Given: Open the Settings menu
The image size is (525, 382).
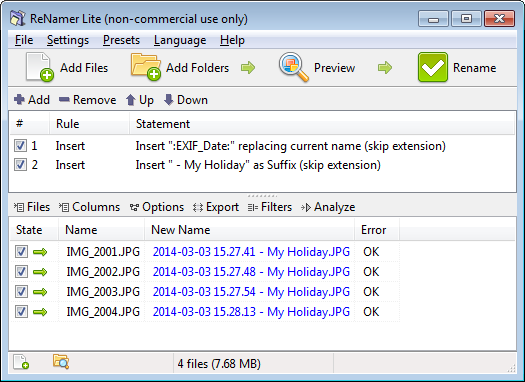Looking at the screenshot, I should pyautogui.click(x=68, y=40).
